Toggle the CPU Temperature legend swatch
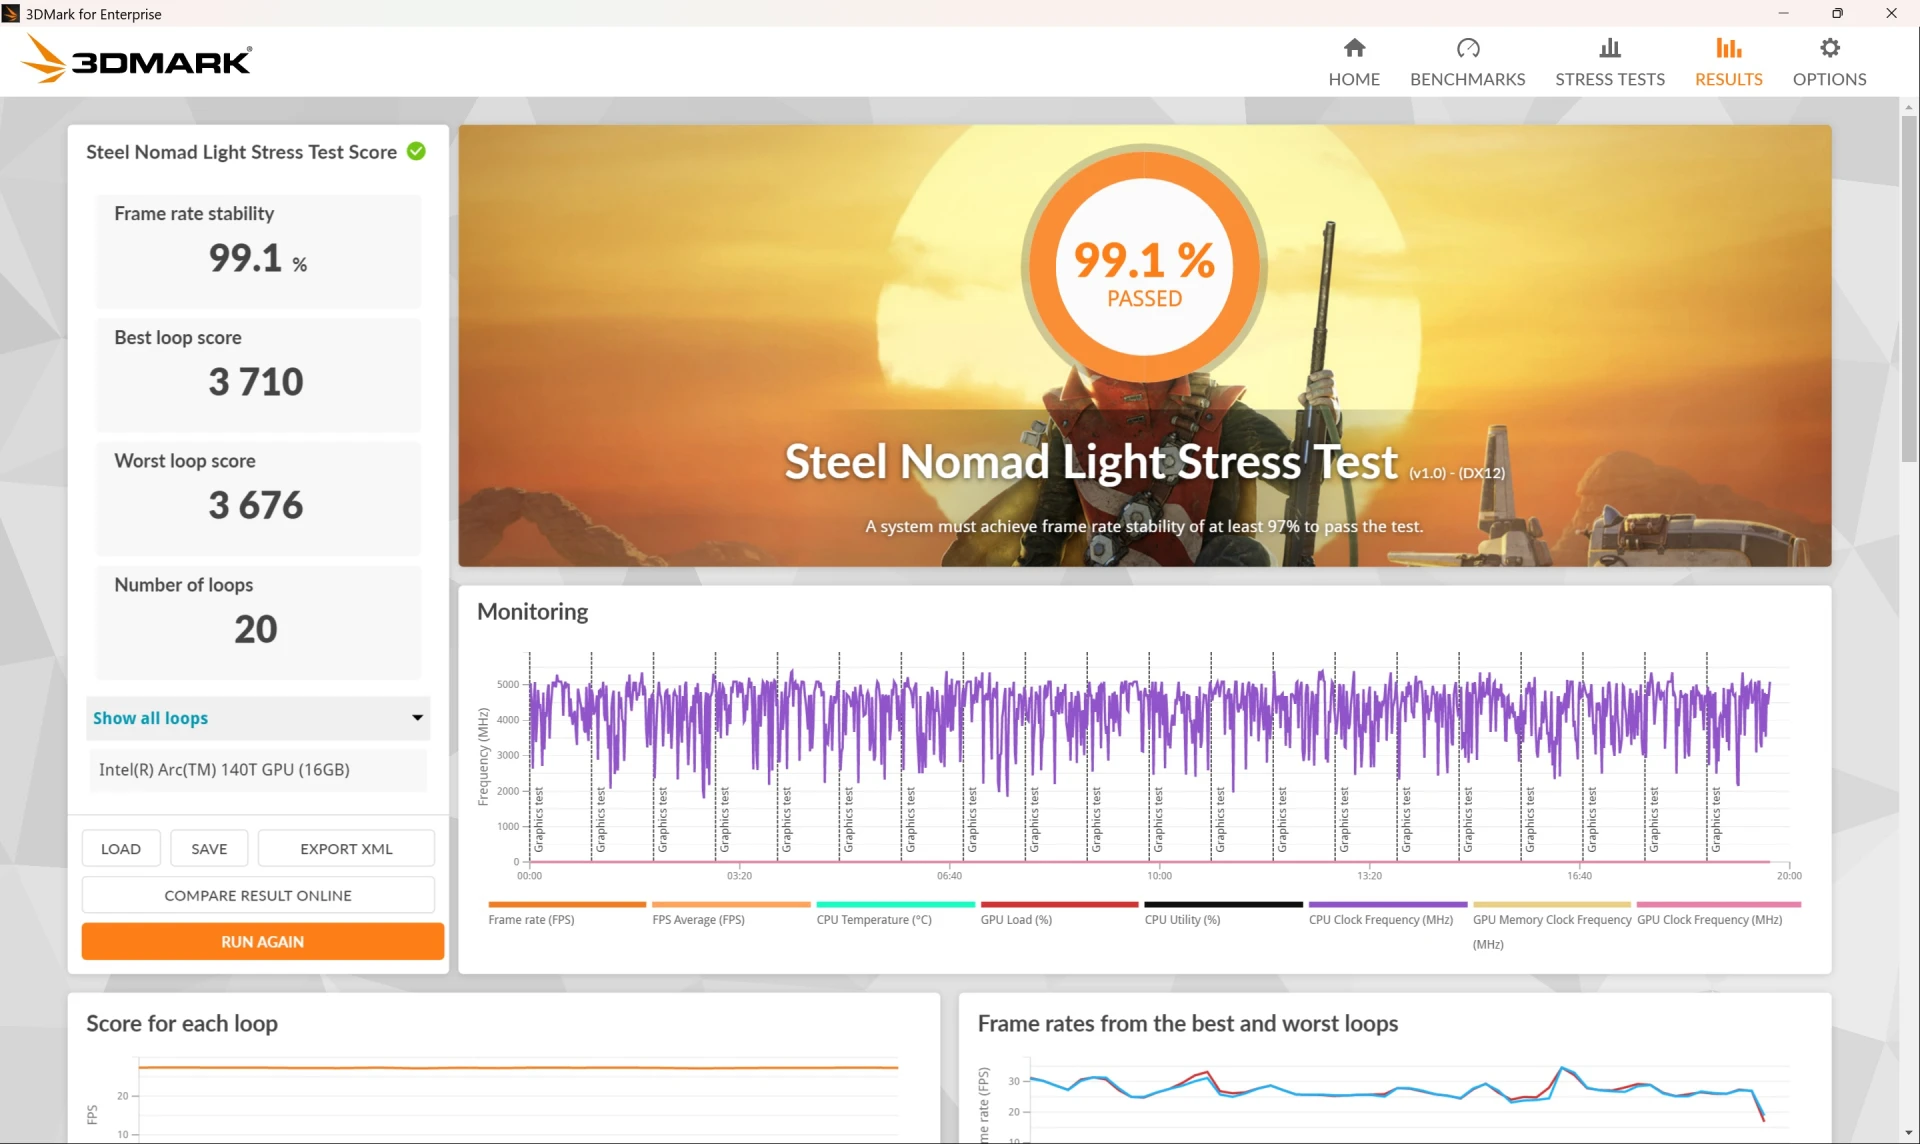The height and width of the screenshot is (1144, 1920). pyautogui.click(x=895, y=905)
